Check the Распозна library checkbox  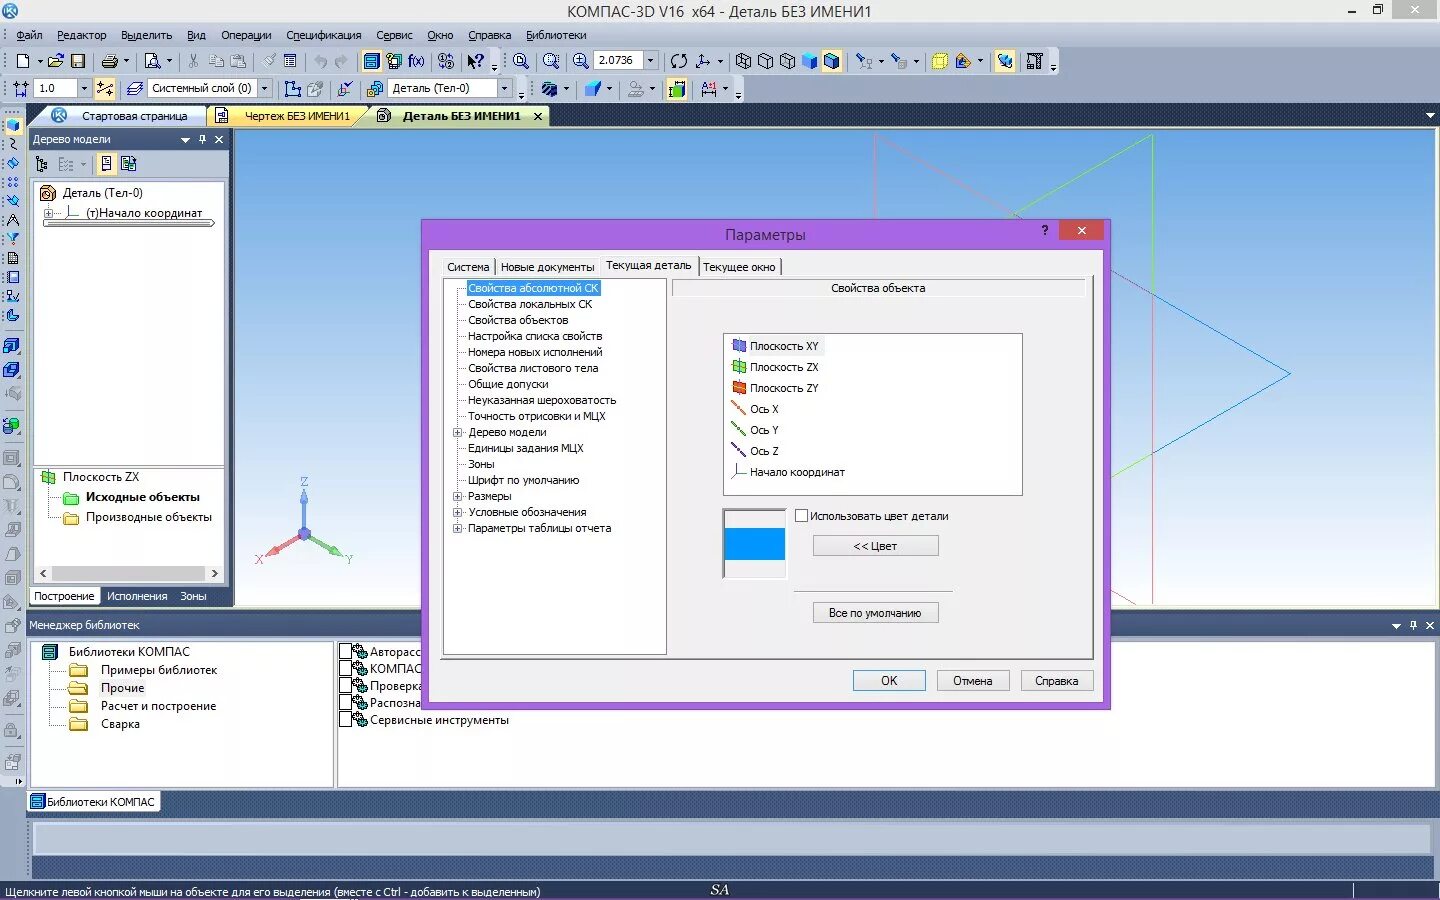345,703
